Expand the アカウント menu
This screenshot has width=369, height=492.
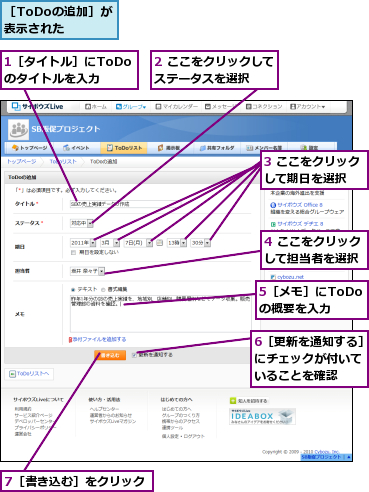307,107
